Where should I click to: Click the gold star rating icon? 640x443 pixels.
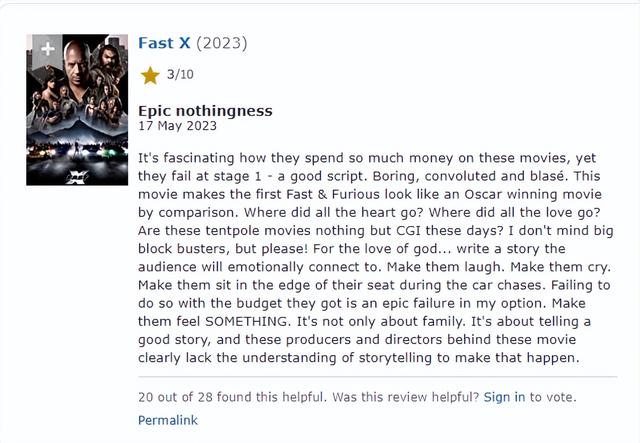pyautogui.click(x=150, y=75)
